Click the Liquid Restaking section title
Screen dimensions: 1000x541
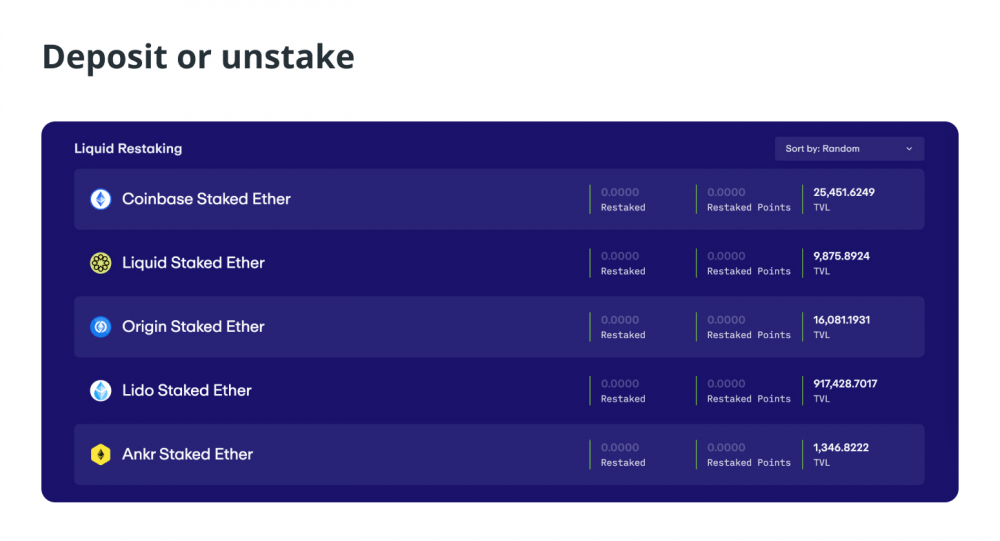point(128,149)
